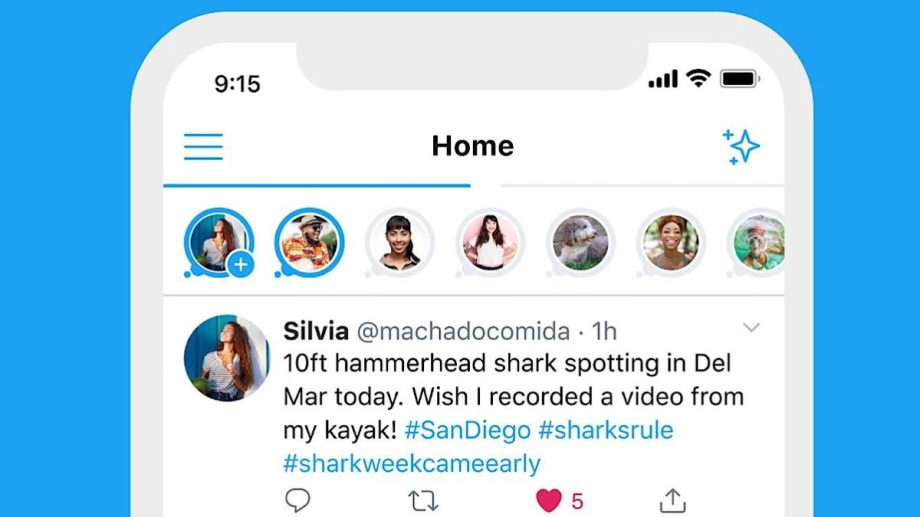920x517 pixels.
Task: Visit the @machadocomida handle
Action: pyautogui.click(x=464, y=332)
